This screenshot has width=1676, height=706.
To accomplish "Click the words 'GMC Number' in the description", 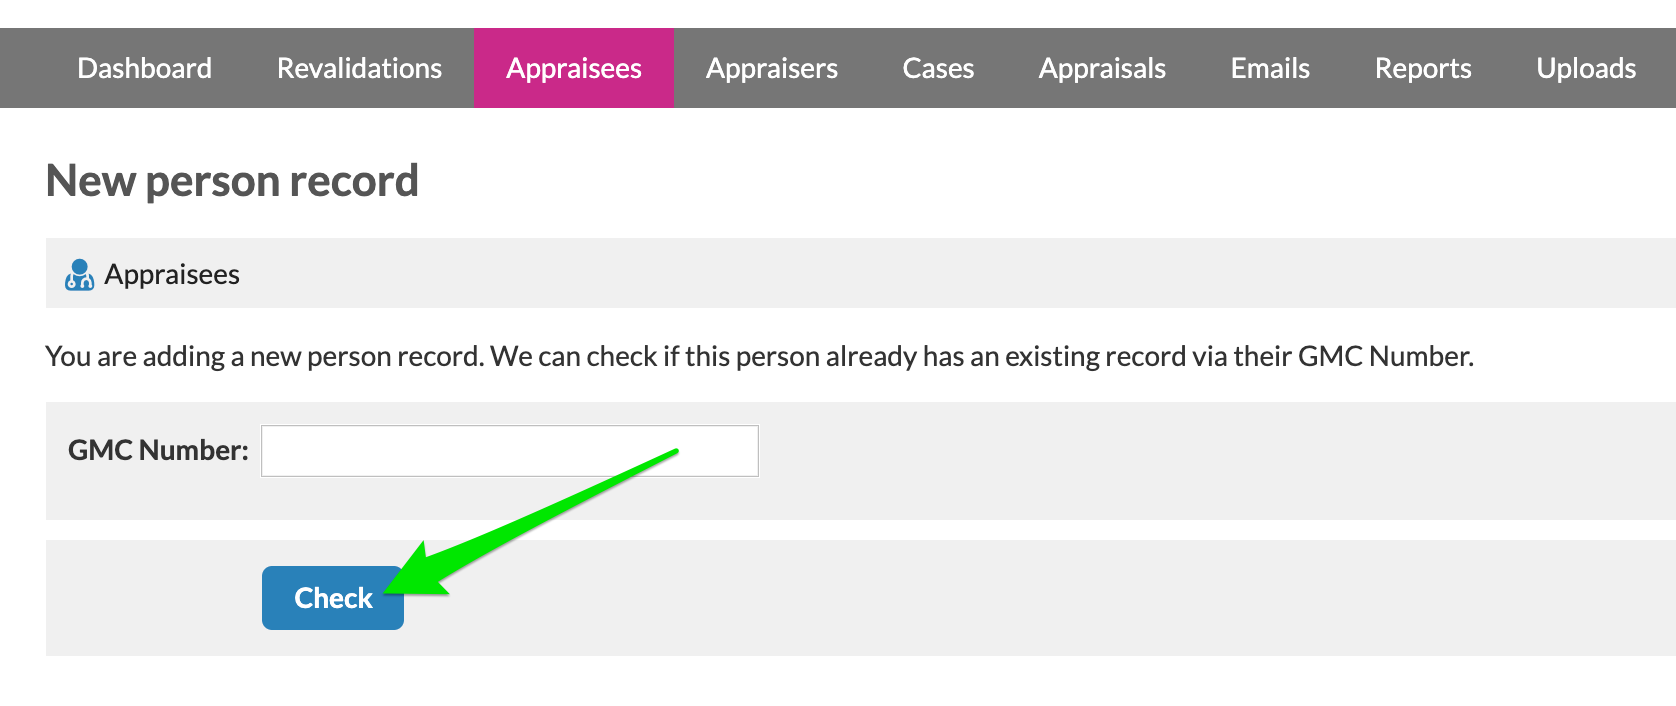I will pos(1384,356).
